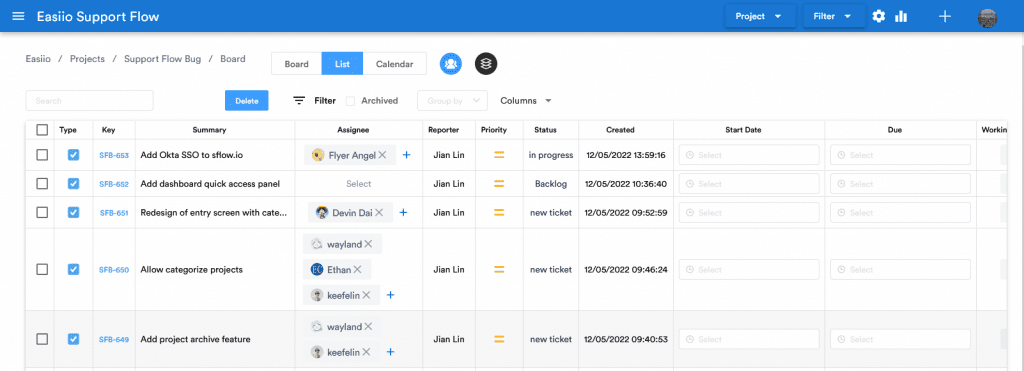This screenshot has width=1024, height=371.
Task: Open the user profile avatar
Action: pos(987,18)
